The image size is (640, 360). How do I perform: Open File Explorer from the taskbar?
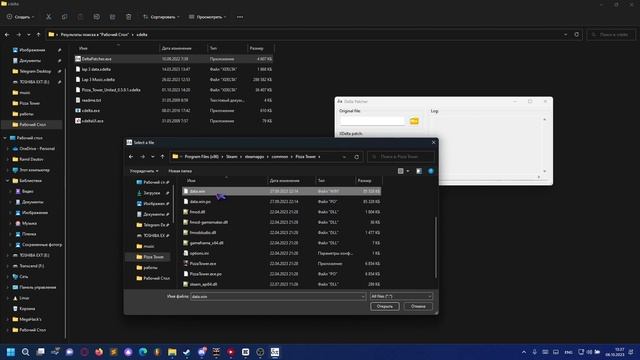(x=172, y=352)
